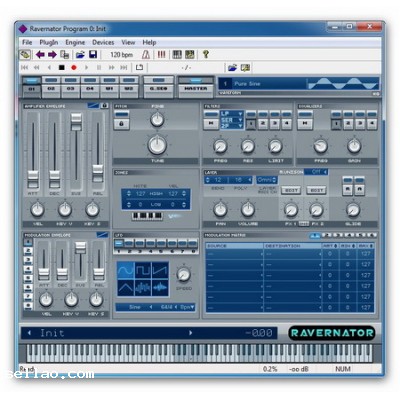The height and width of the screenshot is (400, 400).
Task: Start recording with the red record button
Action: pyautogui.click(x=74, y=68)
